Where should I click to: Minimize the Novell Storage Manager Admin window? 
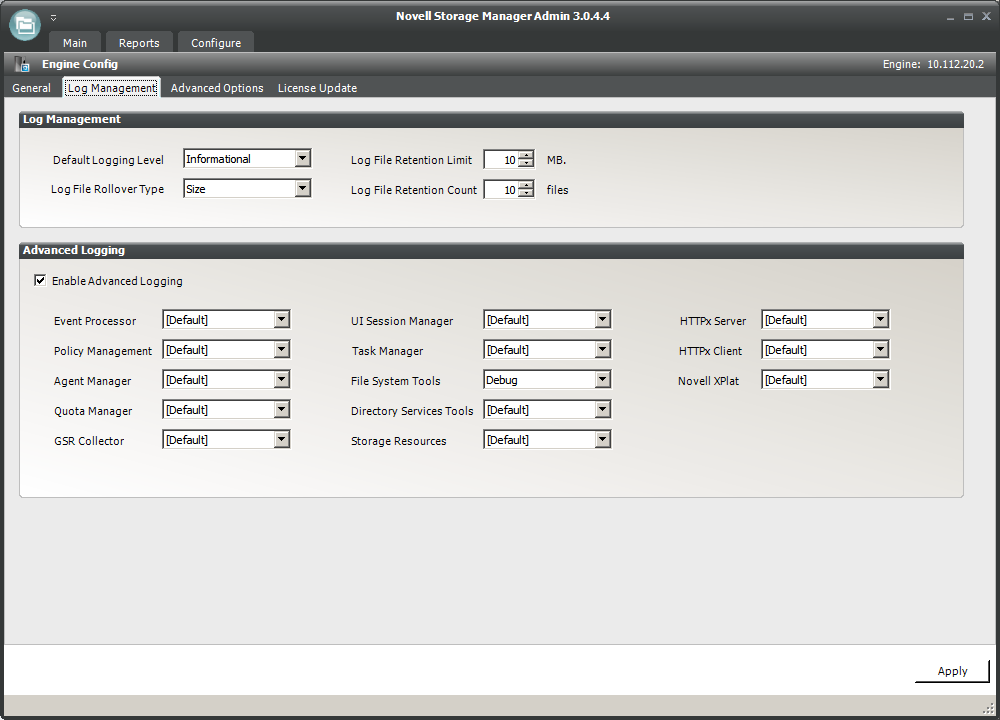950,17
